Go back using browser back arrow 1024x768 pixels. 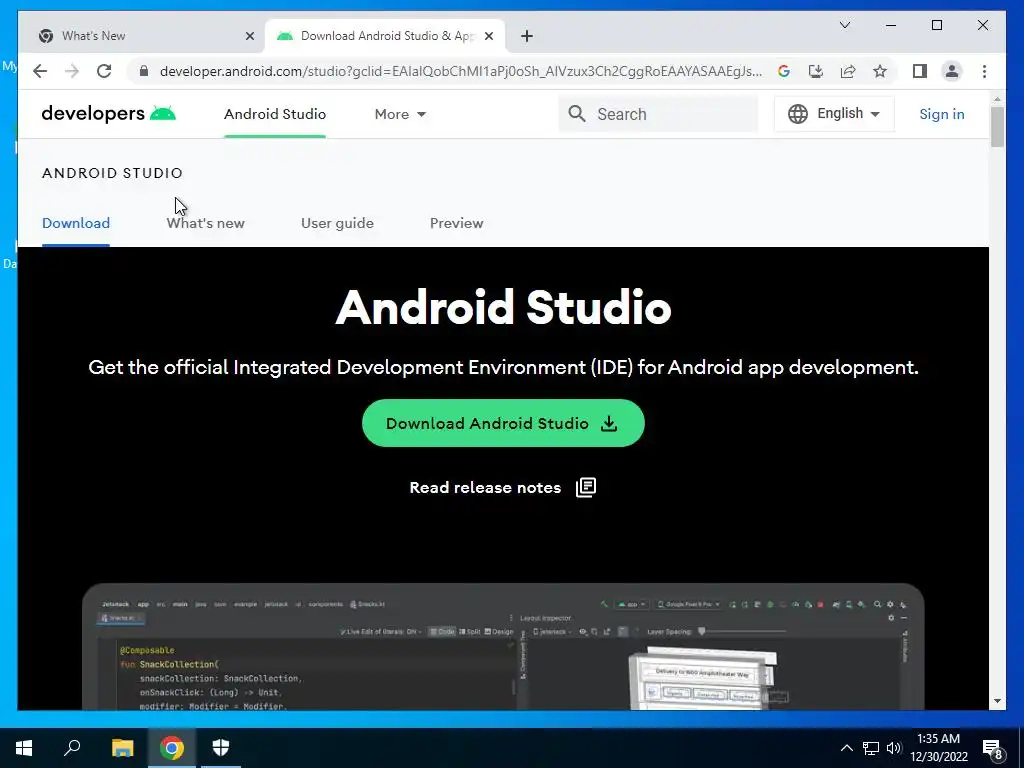tap(40, 71)
